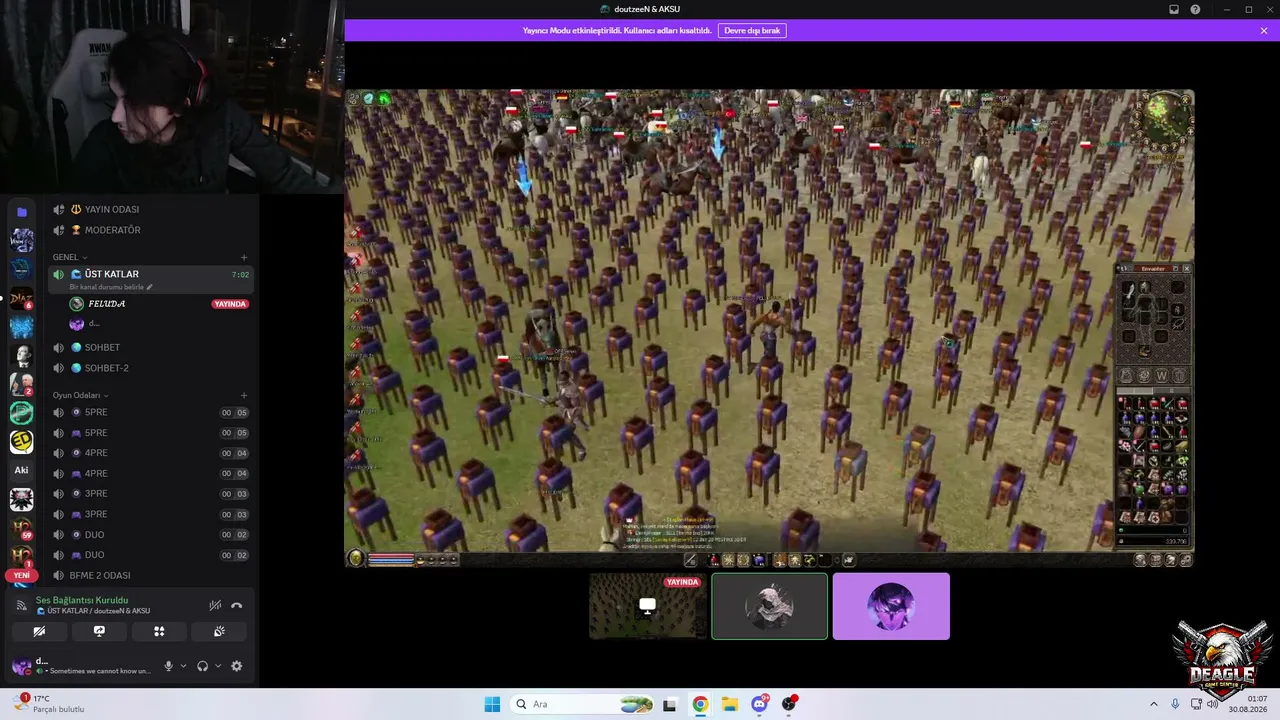This screenshot has height=720, width=1280.
Task: Open the Windows Start menu
Action: pos(492,704)
